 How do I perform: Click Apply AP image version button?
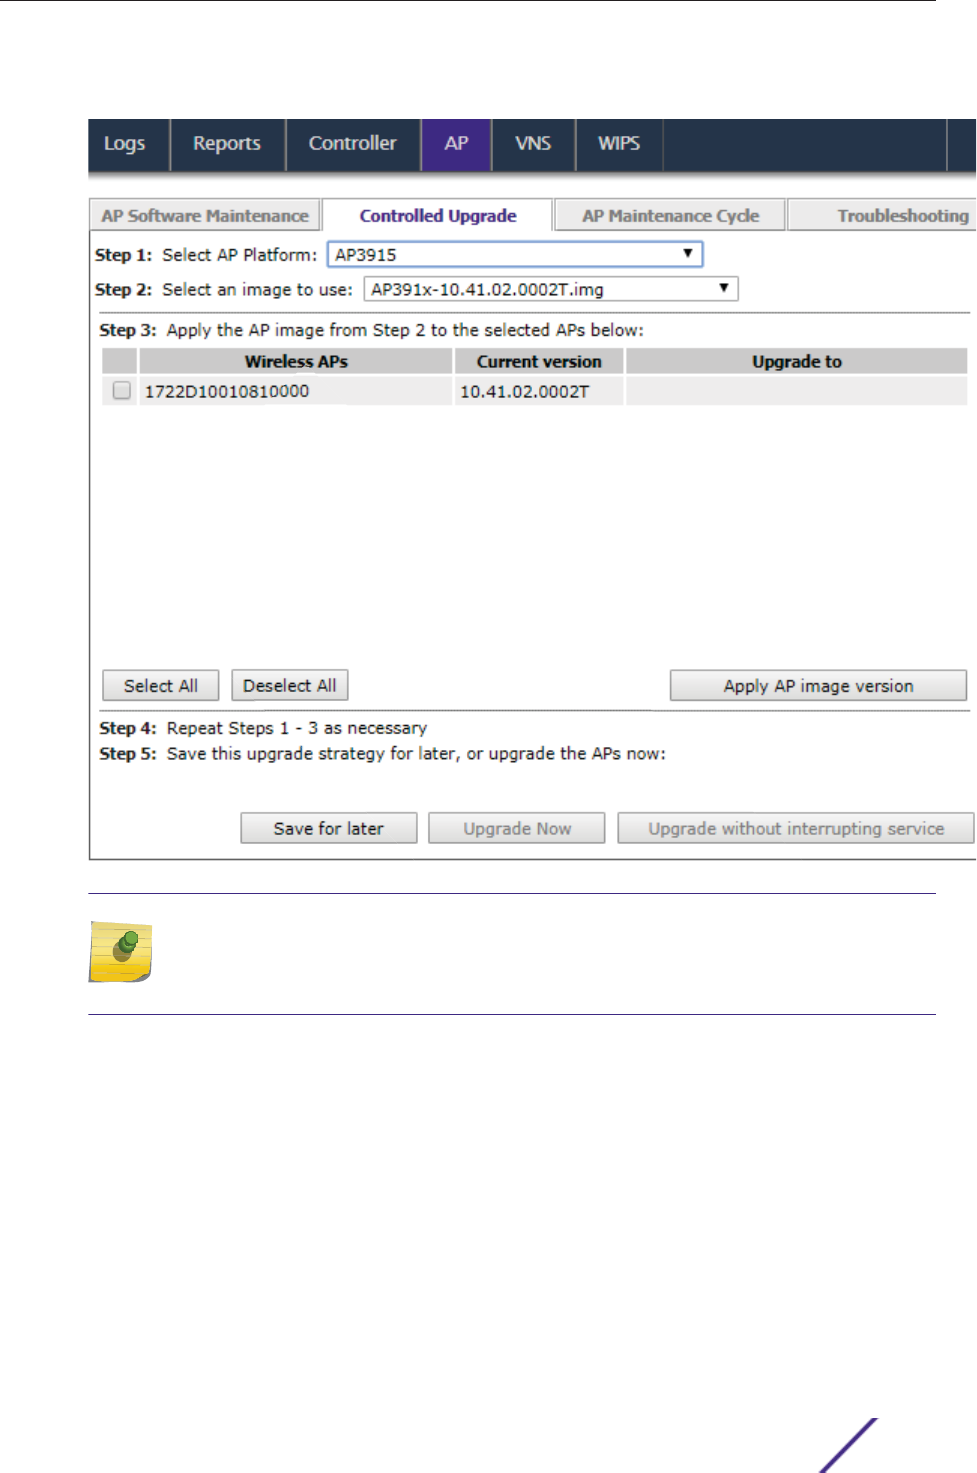(x=818, y=686)
